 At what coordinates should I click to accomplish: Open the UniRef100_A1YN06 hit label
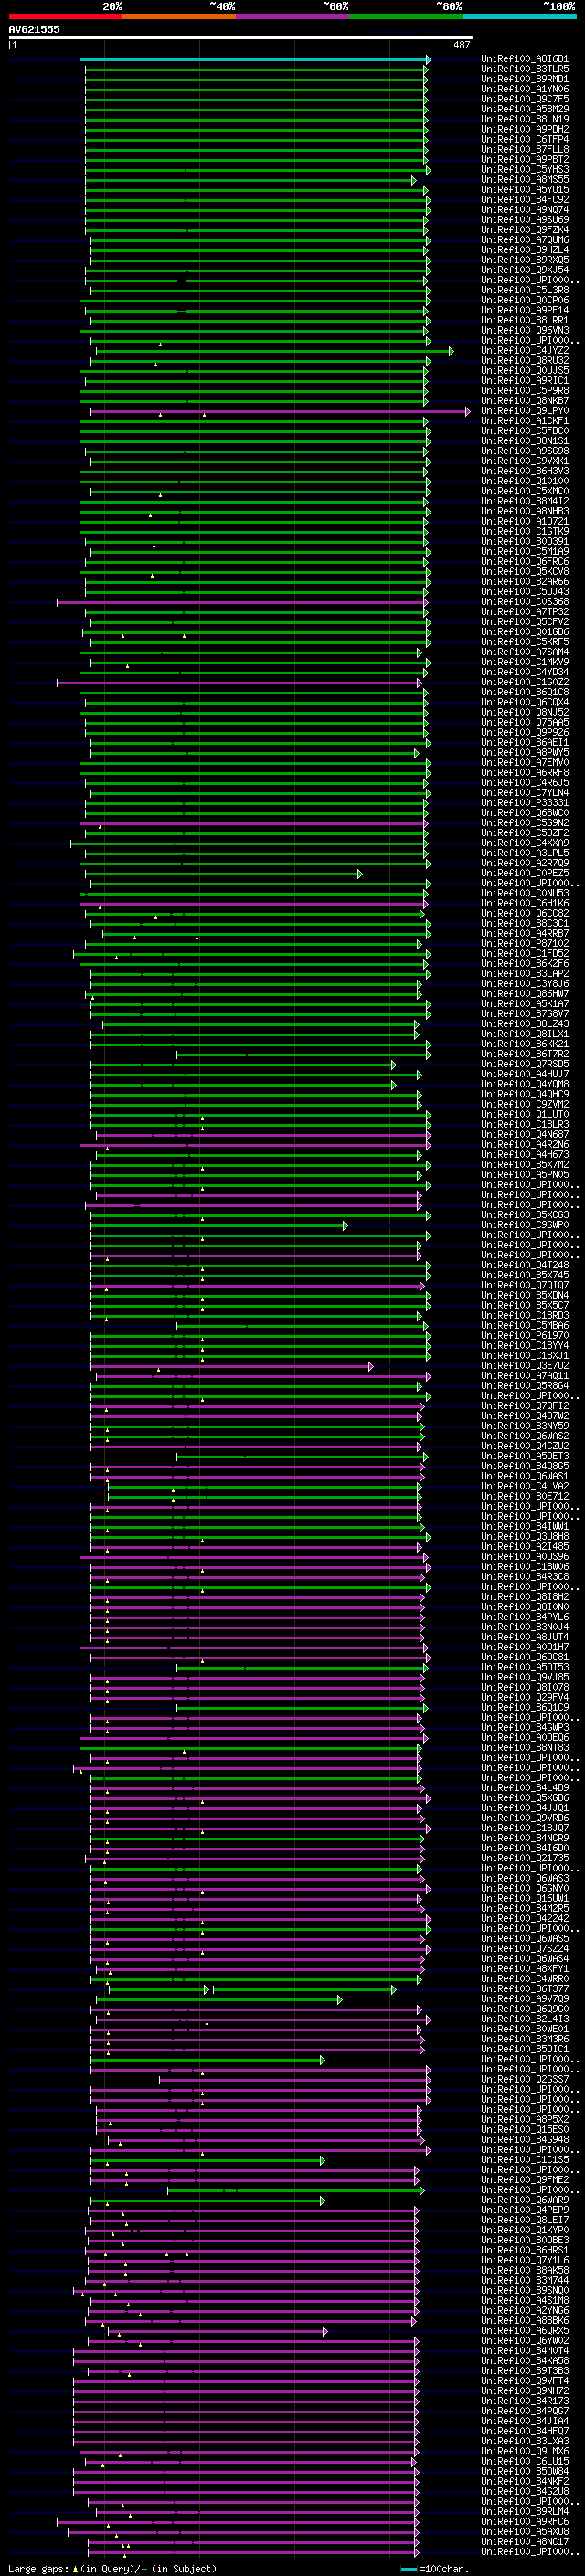pos(525,89)
